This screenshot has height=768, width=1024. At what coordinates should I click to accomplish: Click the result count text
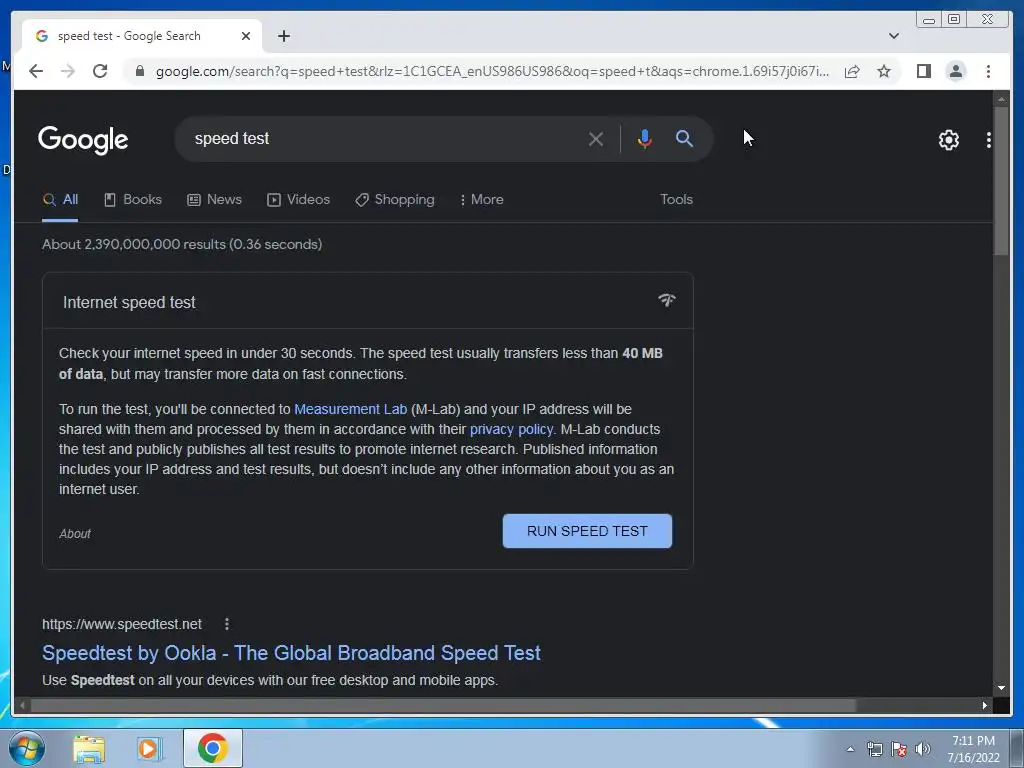tap(182, 244)
